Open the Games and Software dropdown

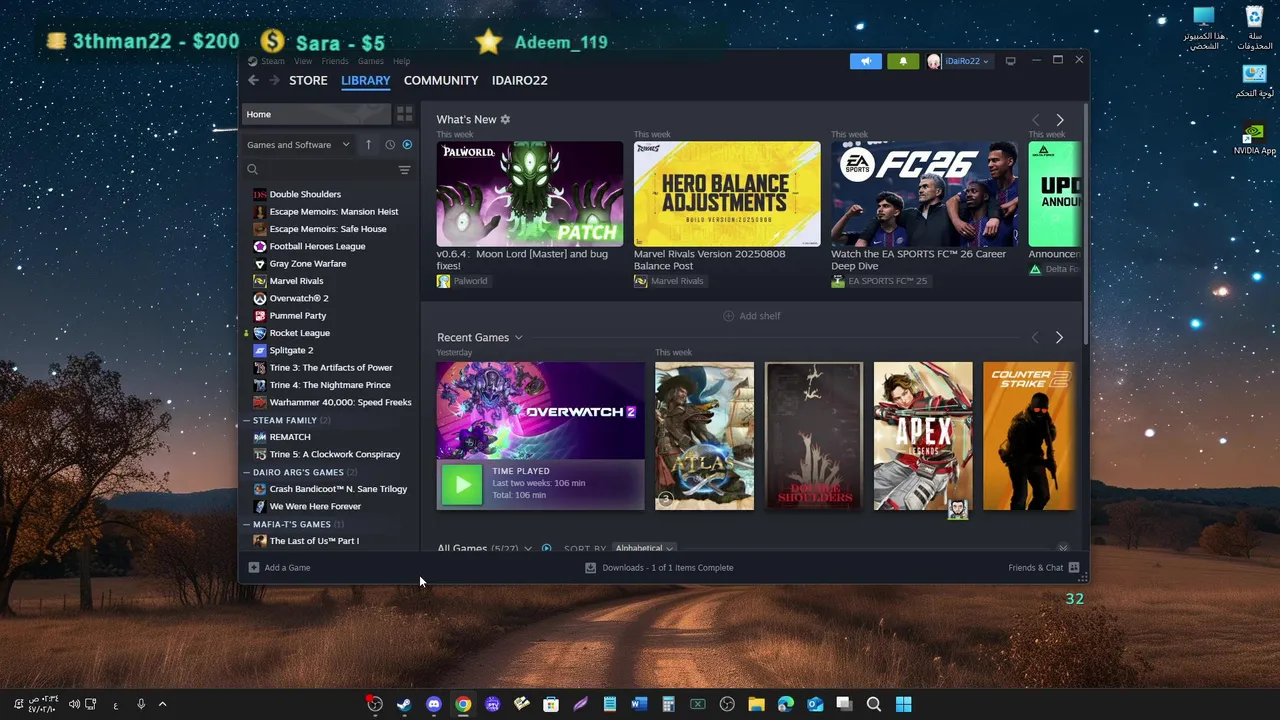click(x=299, y=145)
